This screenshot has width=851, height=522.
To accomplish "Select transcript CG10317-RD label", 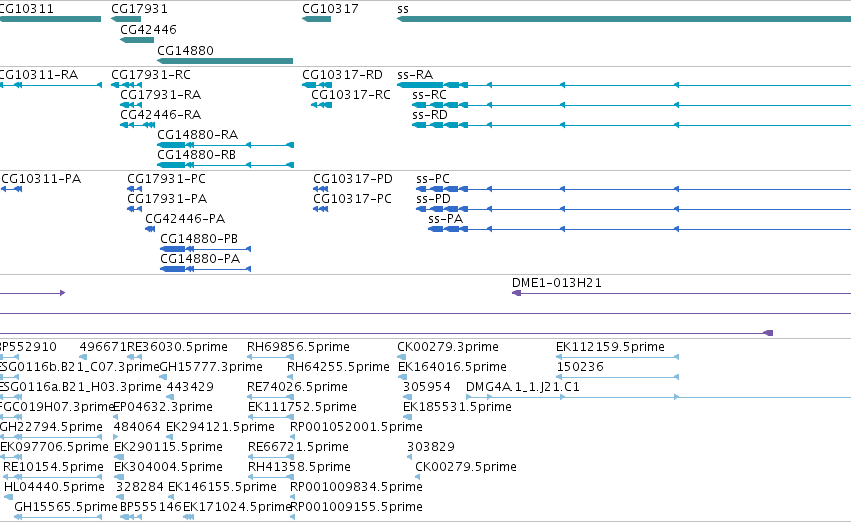I will point(342,74).
